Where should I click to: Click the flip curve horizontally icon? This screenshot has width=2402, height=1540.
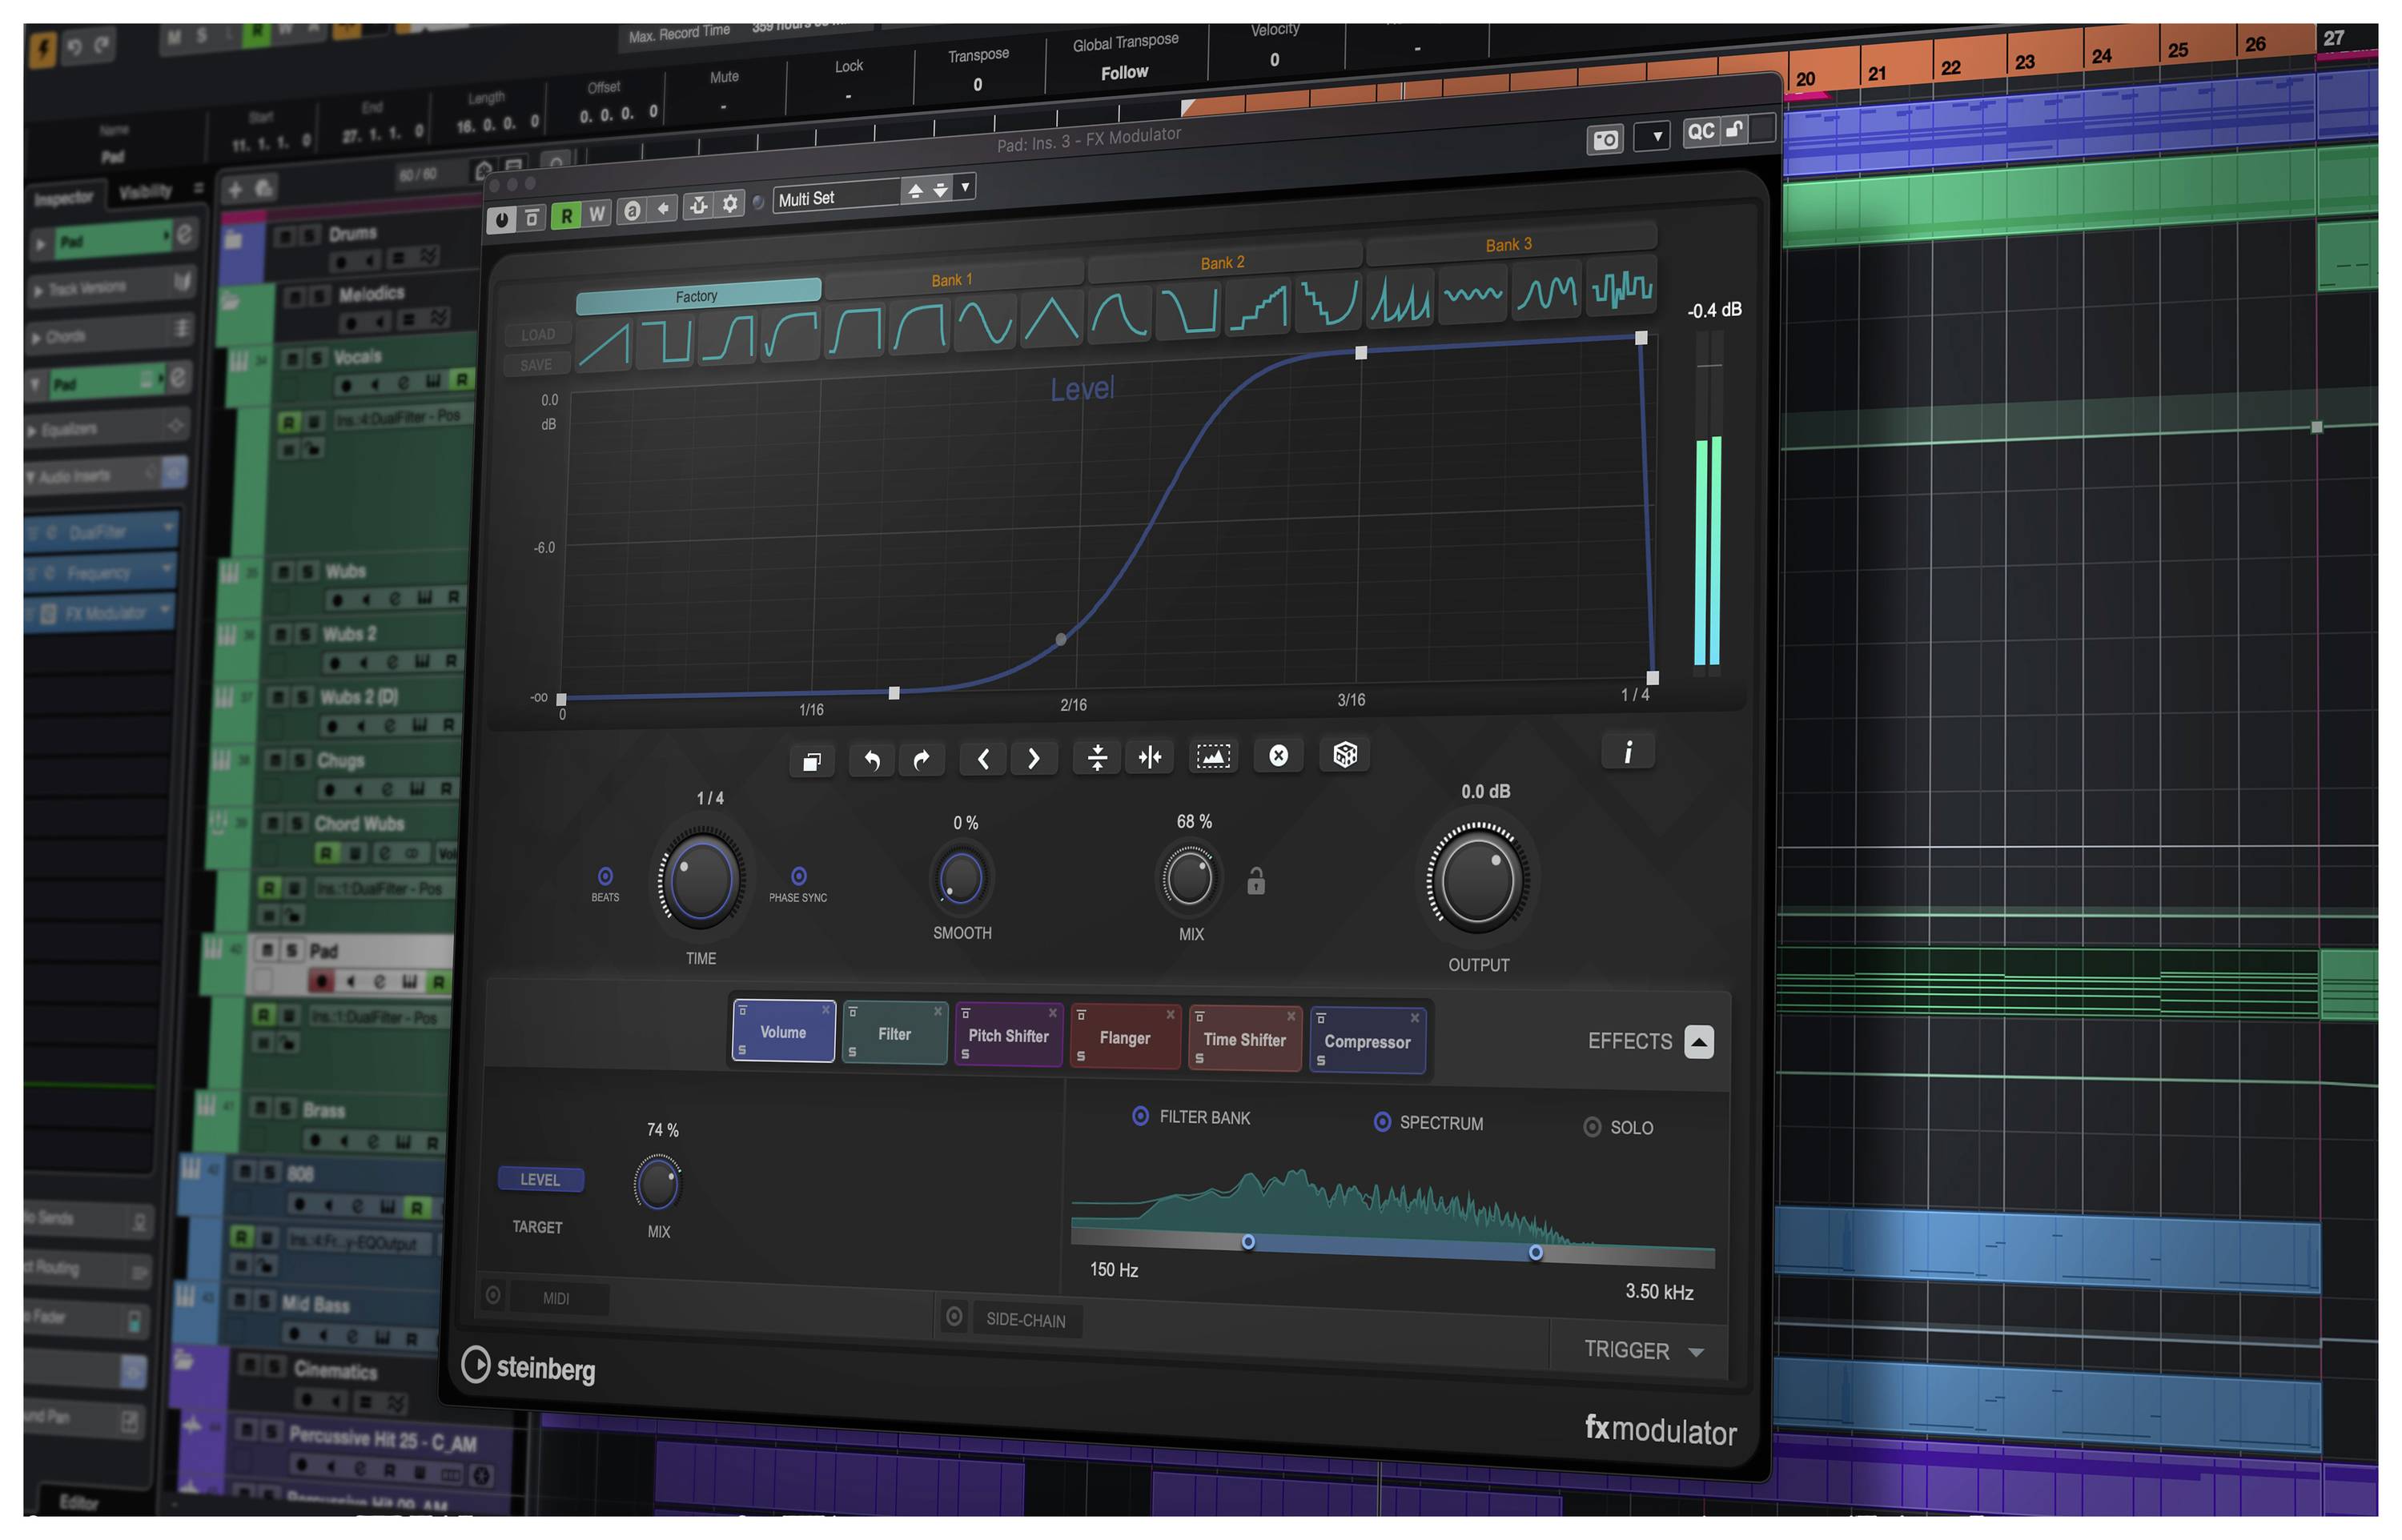point(1150,757)
